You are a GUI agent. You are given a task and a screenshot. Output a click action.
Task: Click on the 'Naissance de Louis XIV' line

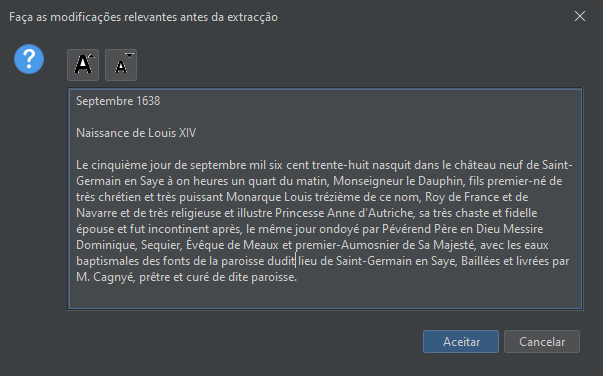(x=136, y=133)
